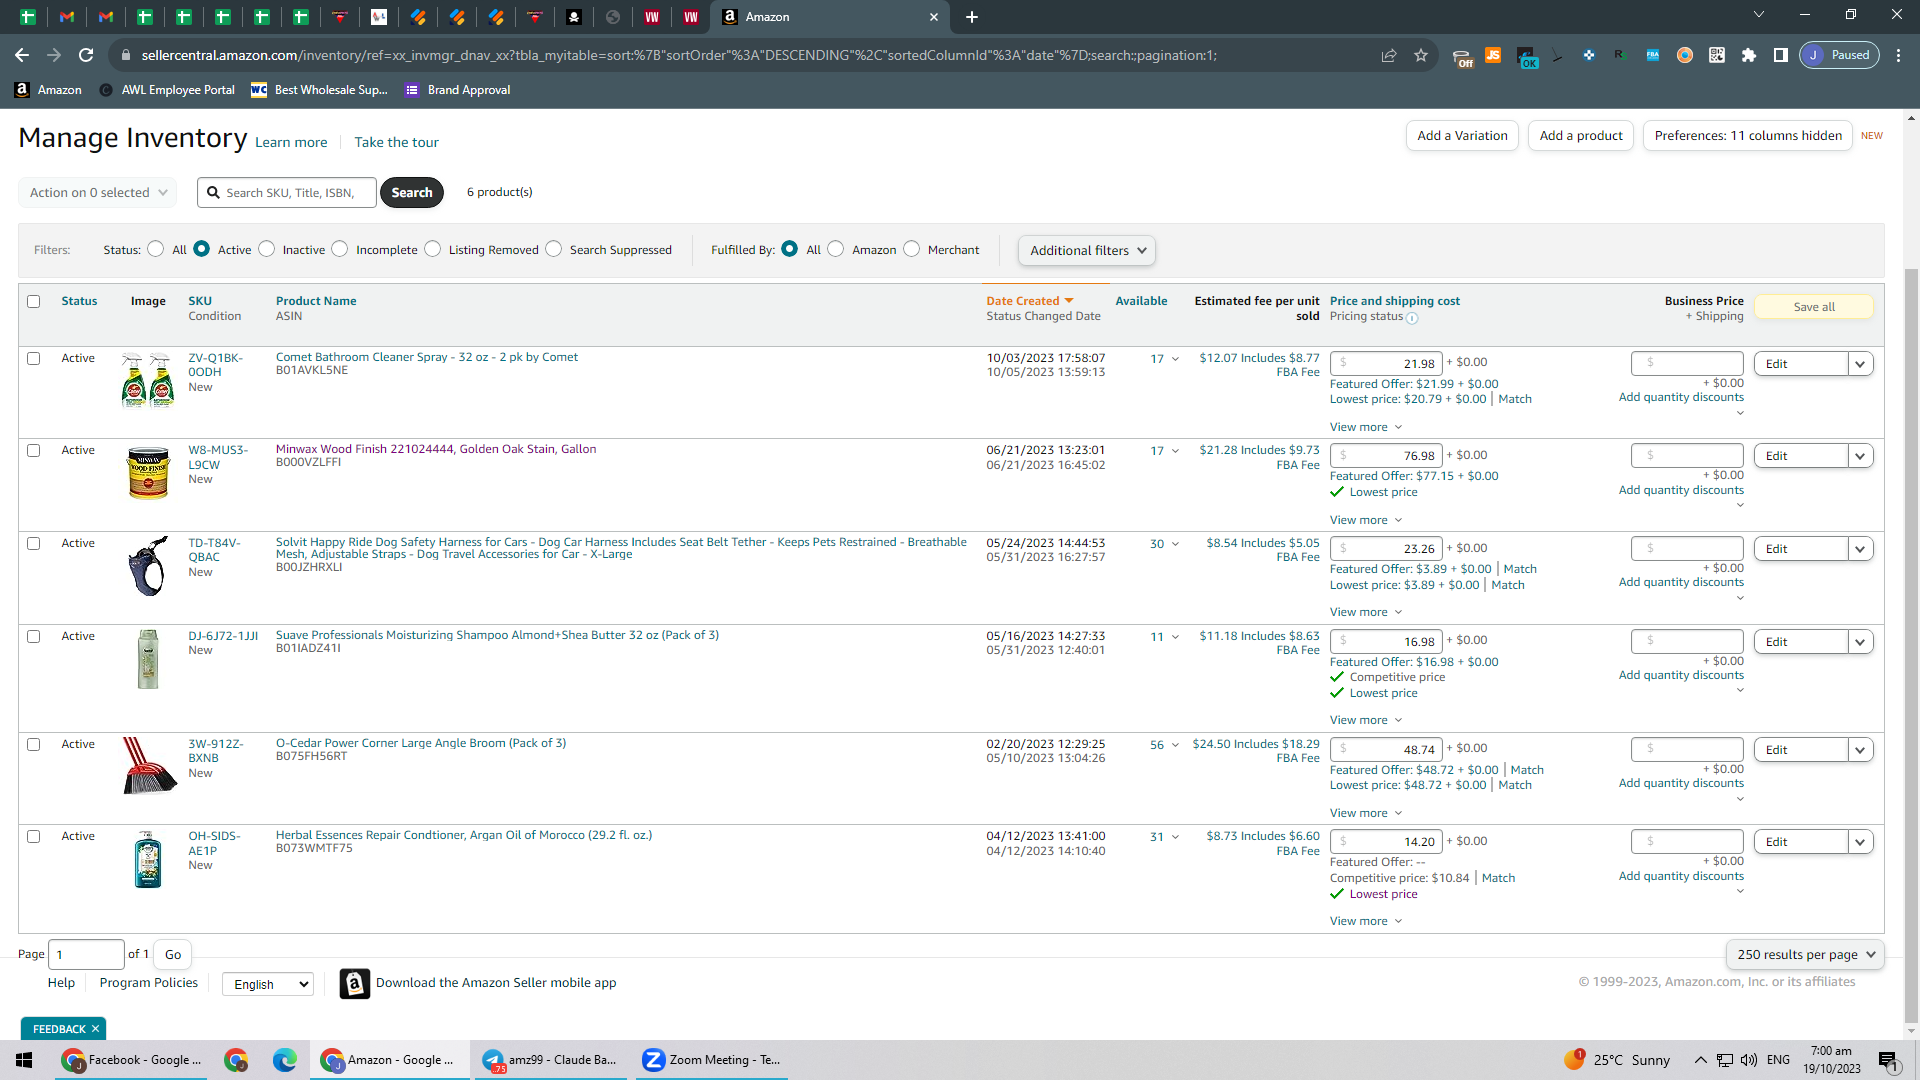This screenshot has width=1920, height=1080.
Task: Click the page number input field
Action: (87, 955)
